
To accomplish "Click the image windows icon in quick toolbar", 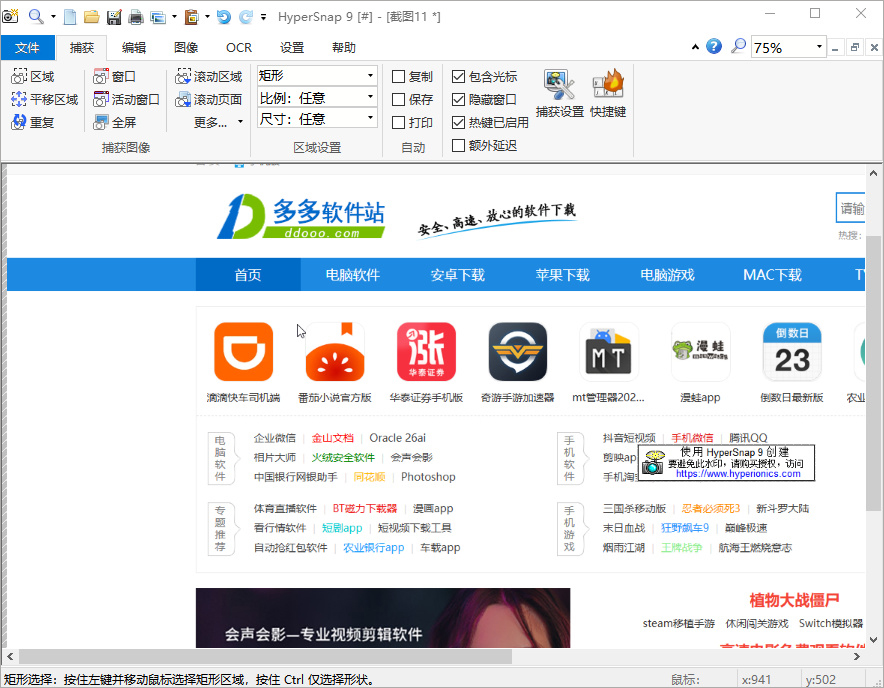I will (x=158, y=17).
